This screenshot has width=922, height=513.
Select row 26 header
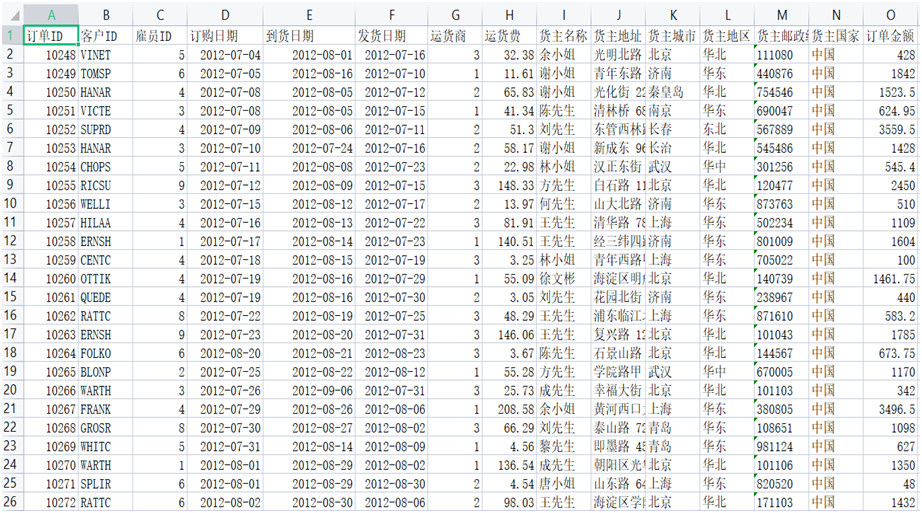(x=11, y=502)
